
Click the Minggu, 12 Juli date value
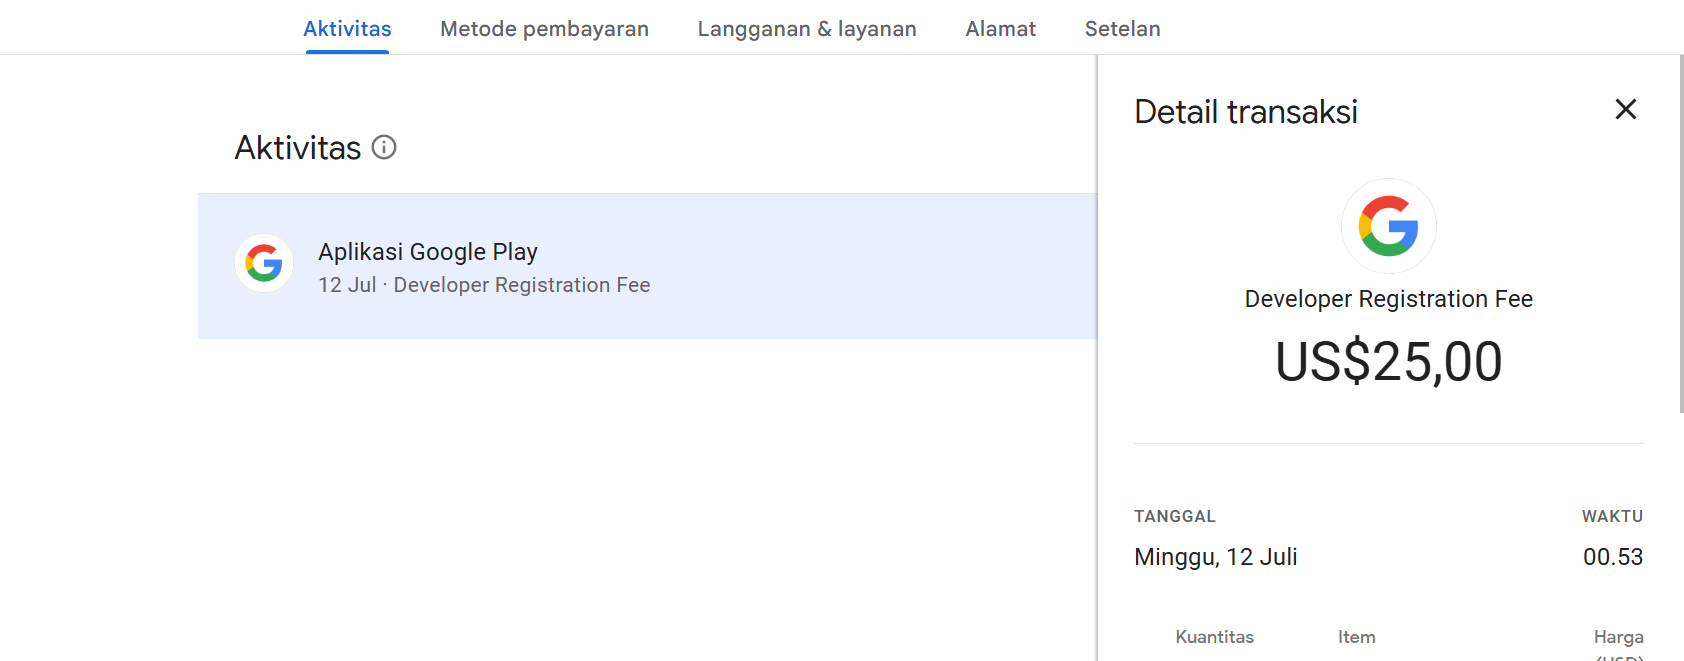pos(1215,557)
